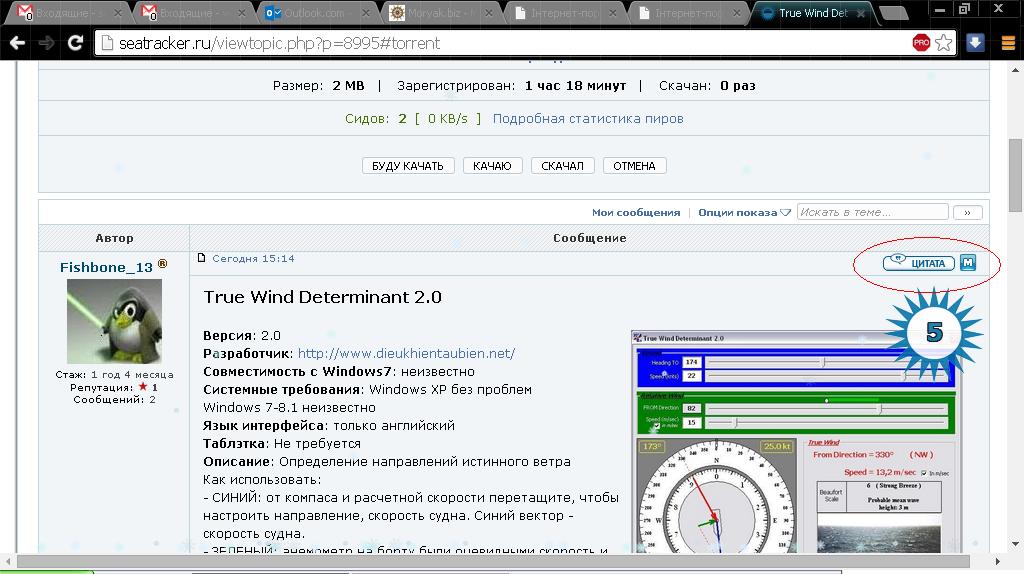Click the Искать в теме search field
1024x574 pixels.
point(873,212)
